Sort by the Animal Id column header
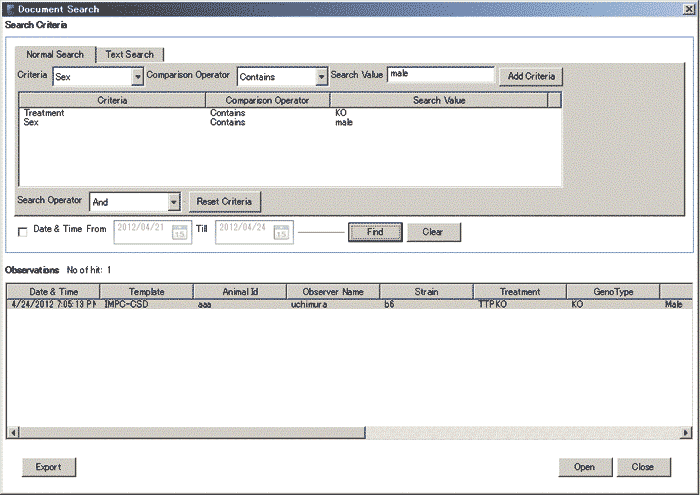 coord(240,292)
